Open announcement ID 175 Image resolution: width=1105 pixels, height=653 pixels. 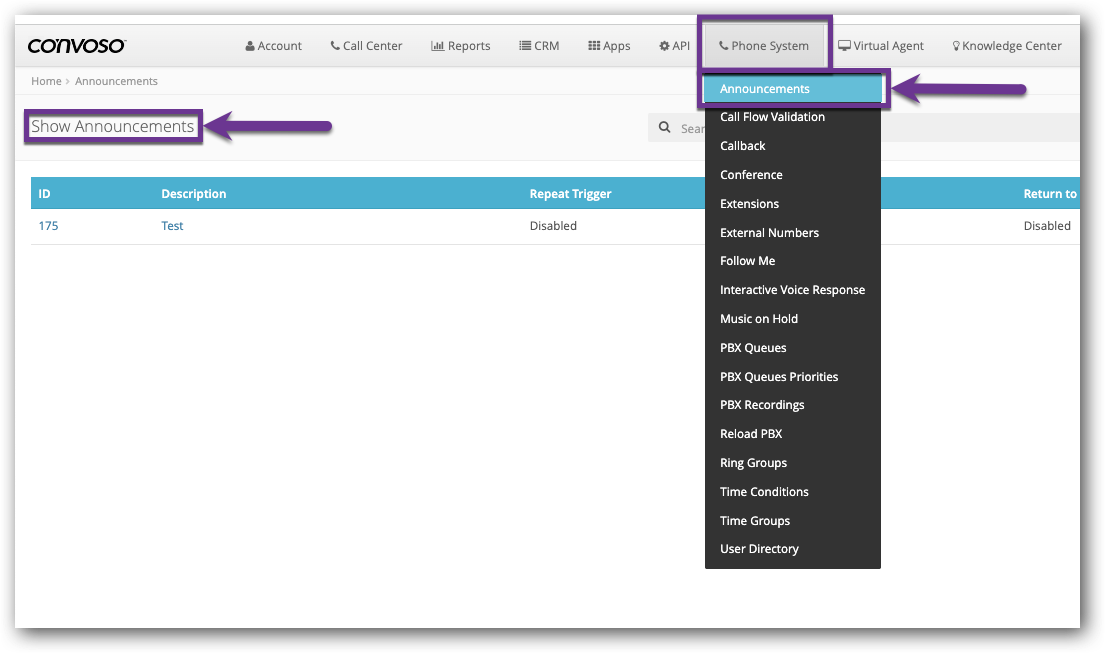pos(48,226)
